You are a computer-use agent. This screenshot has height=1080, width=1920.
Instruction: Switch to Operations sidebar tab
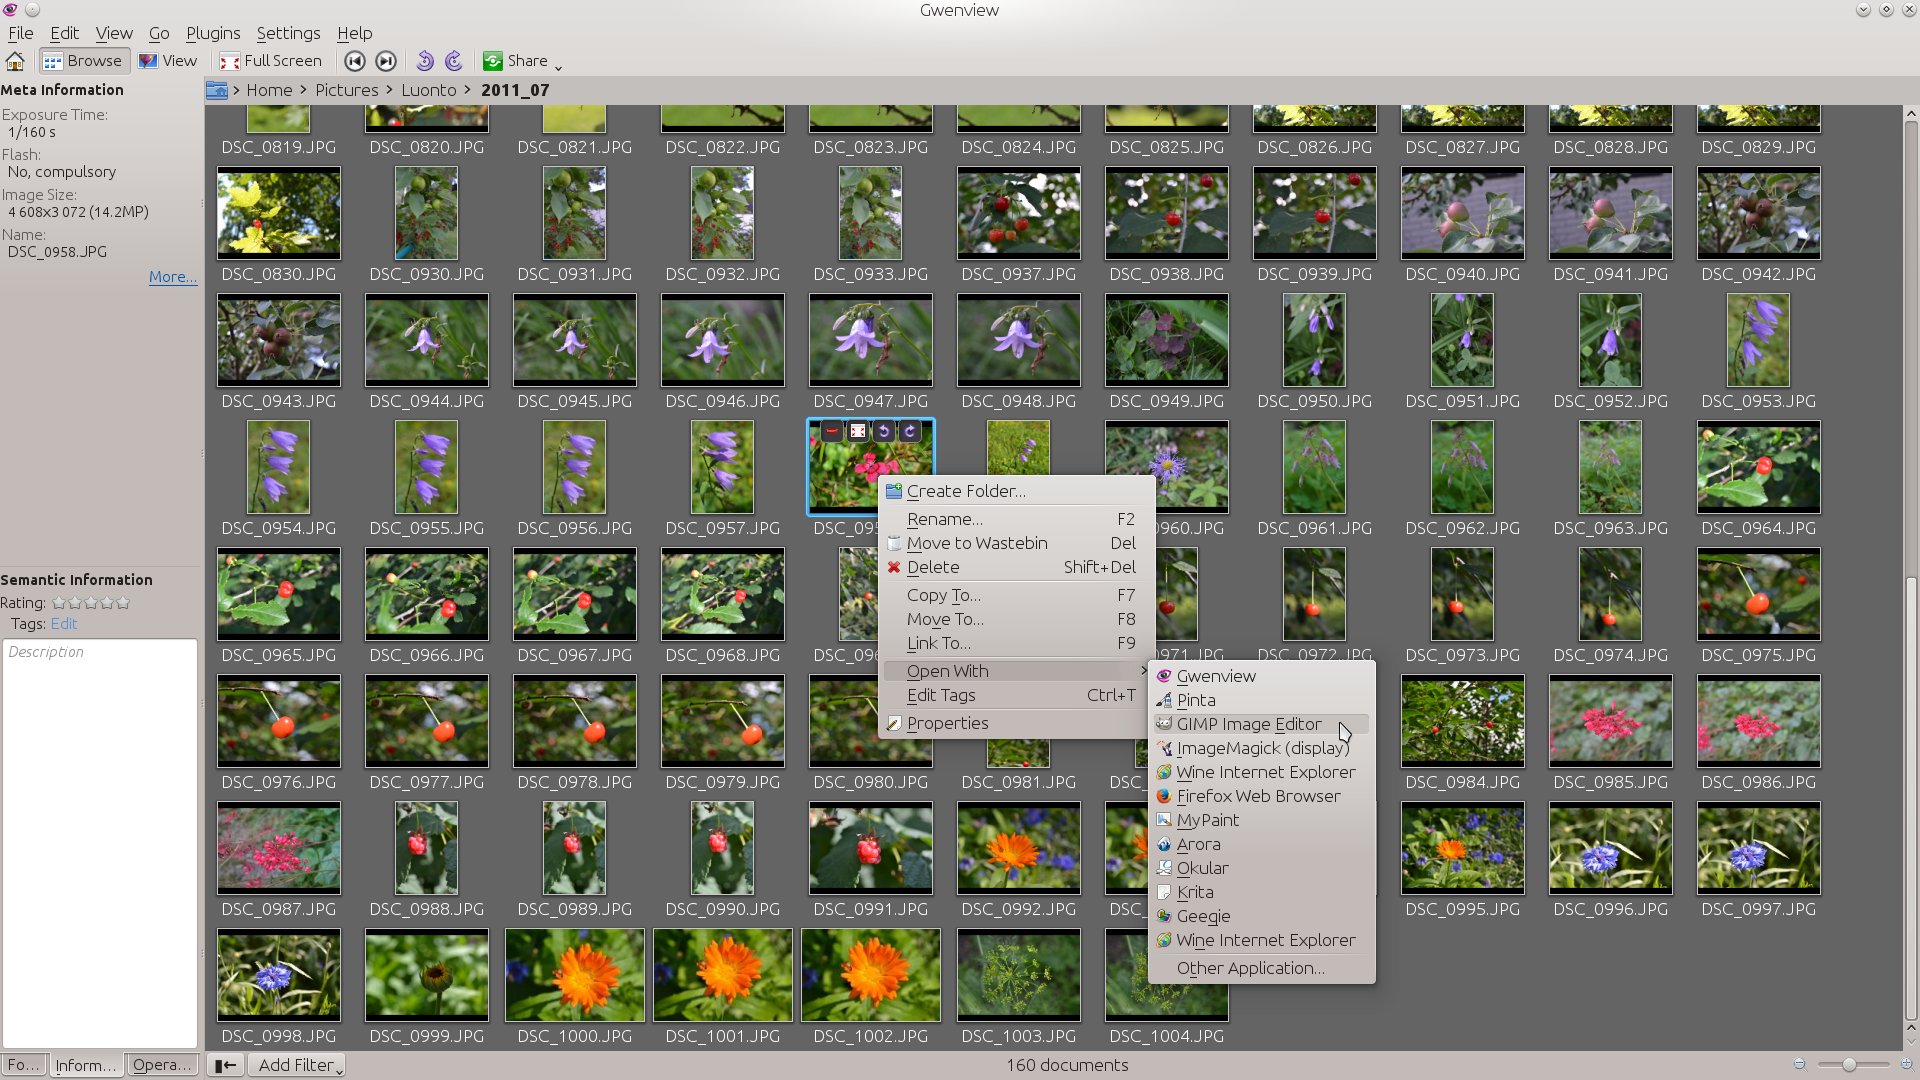click(162, 1065)
